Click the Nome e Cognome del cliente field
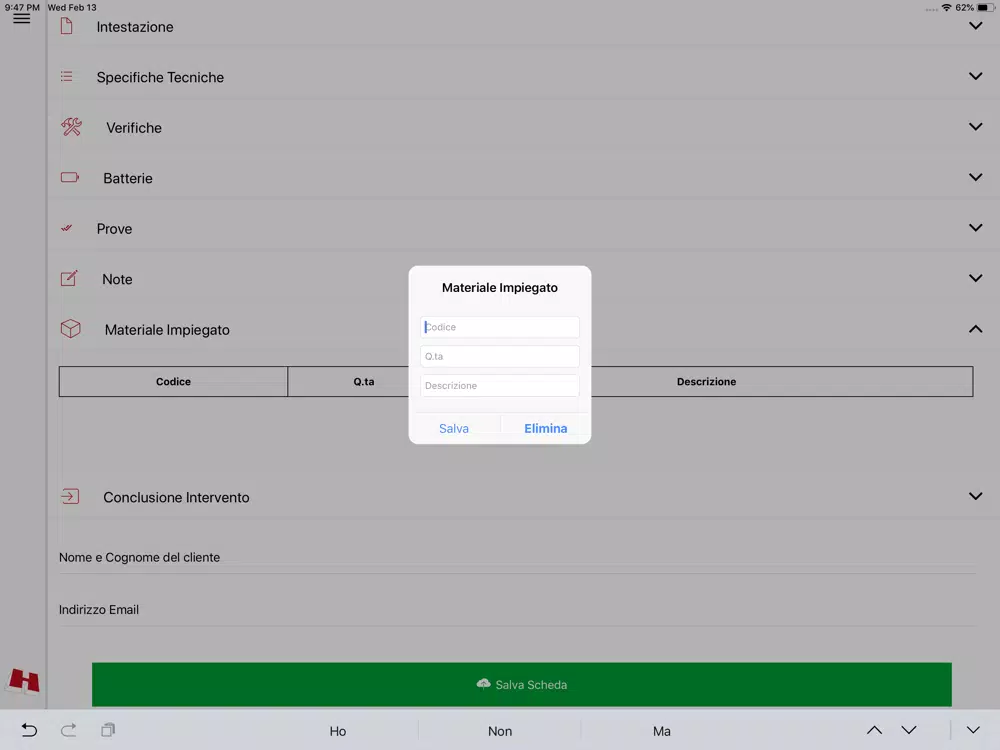The height and width of the screenshot is (750, 1000). [x=517, y=557]
